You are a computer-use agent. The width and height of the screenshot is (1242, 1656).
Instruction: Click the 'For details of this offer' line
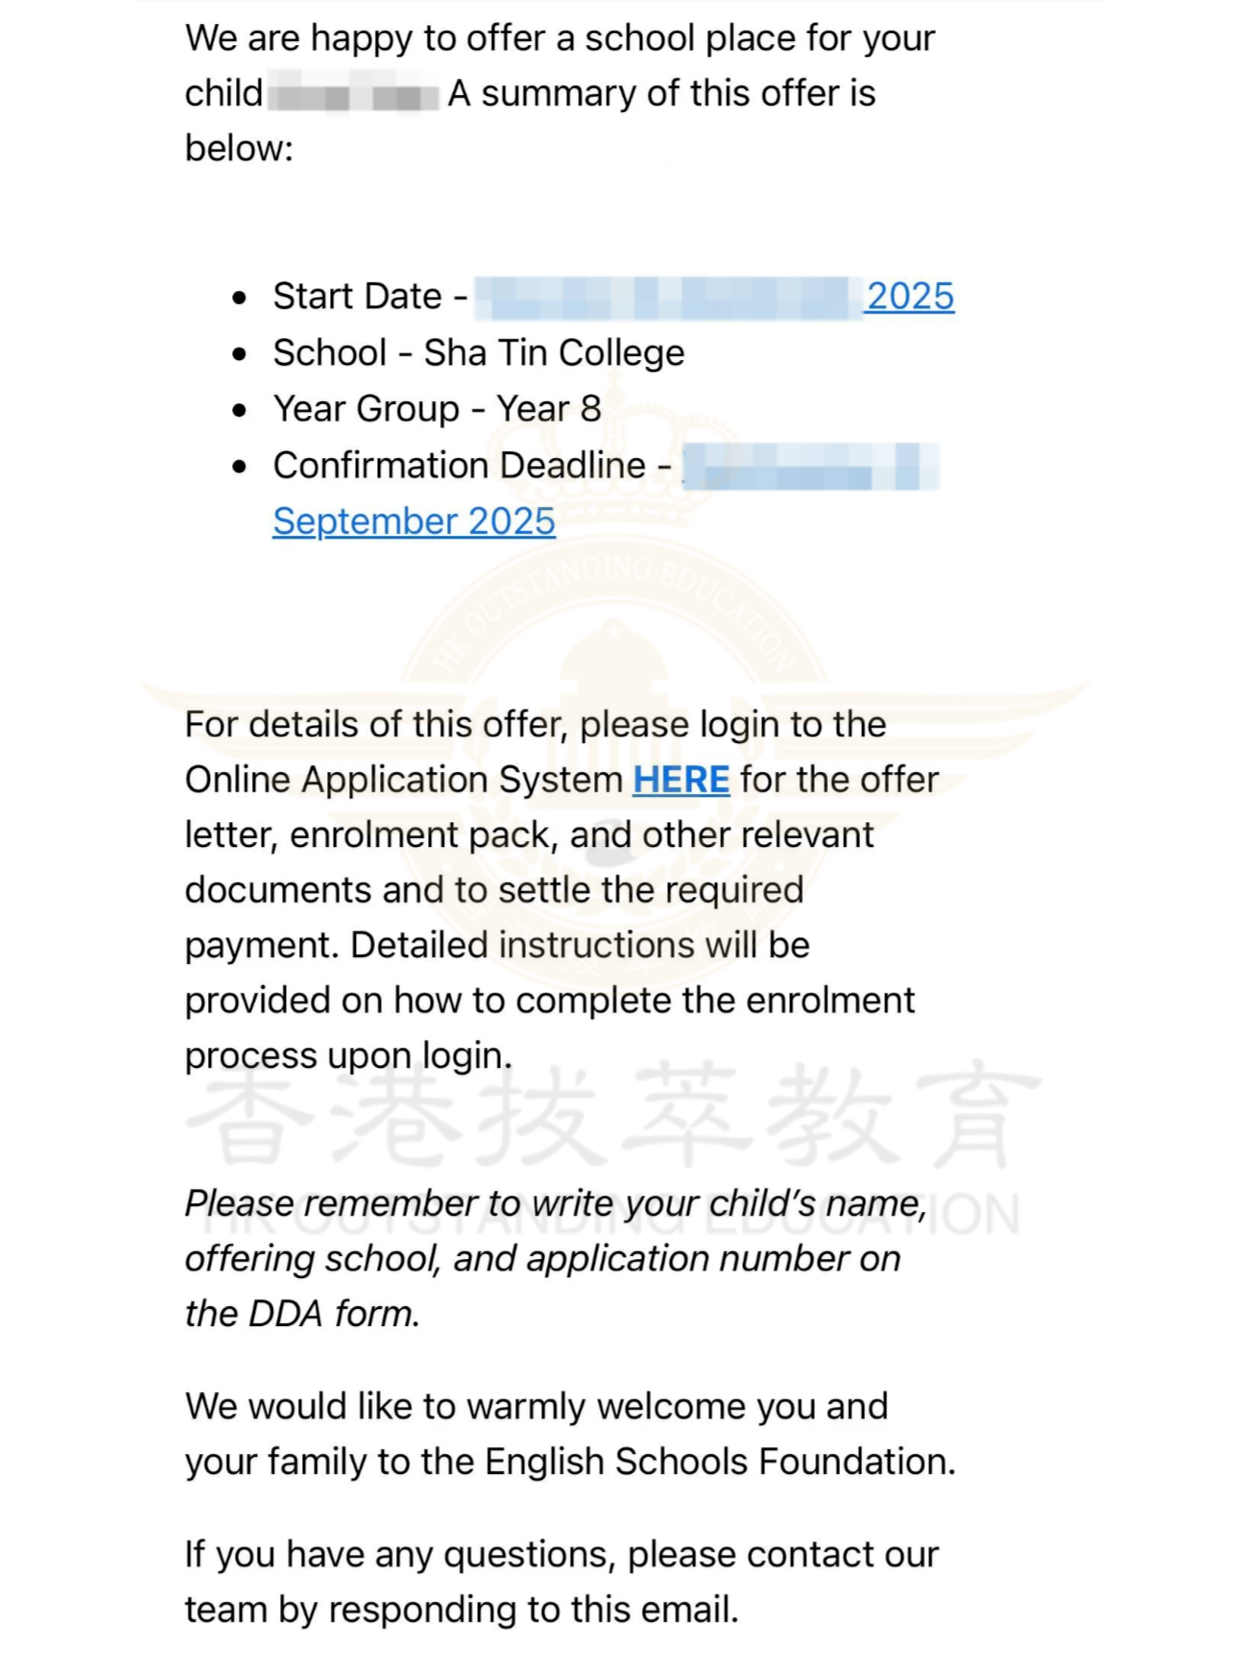(535, 725)
